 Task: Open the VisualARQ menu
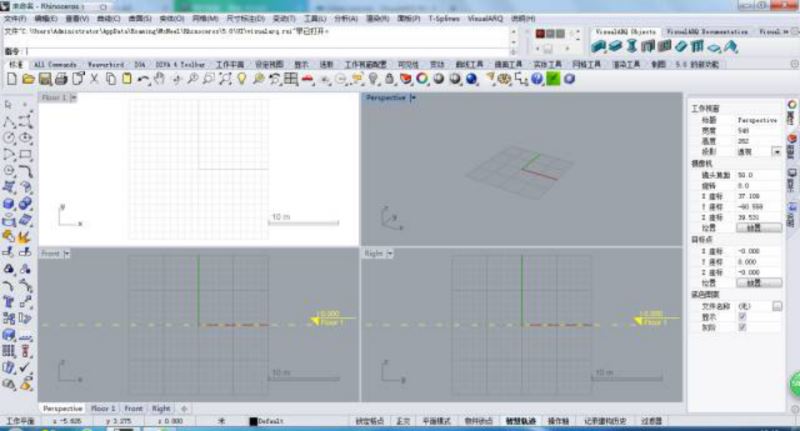485,18
